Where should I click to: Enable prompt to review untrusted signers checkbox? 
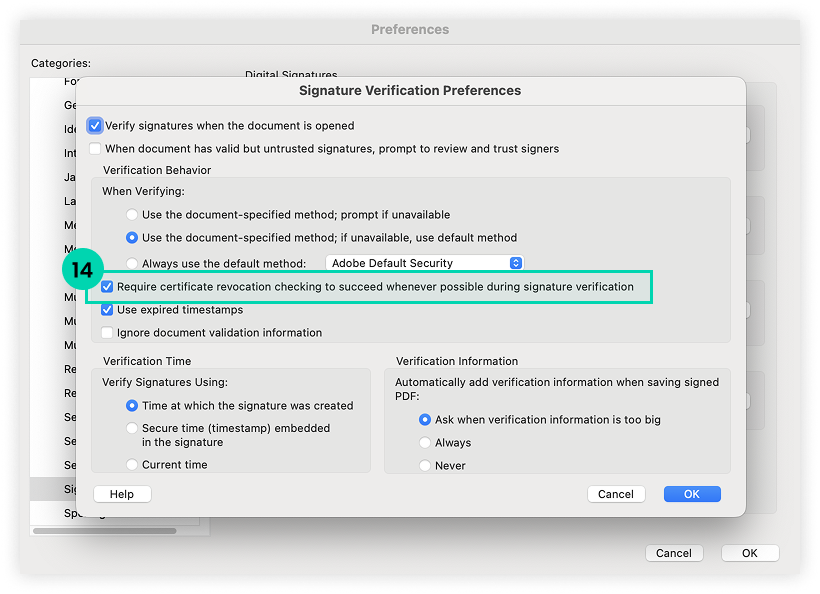[x=95, y=148]
